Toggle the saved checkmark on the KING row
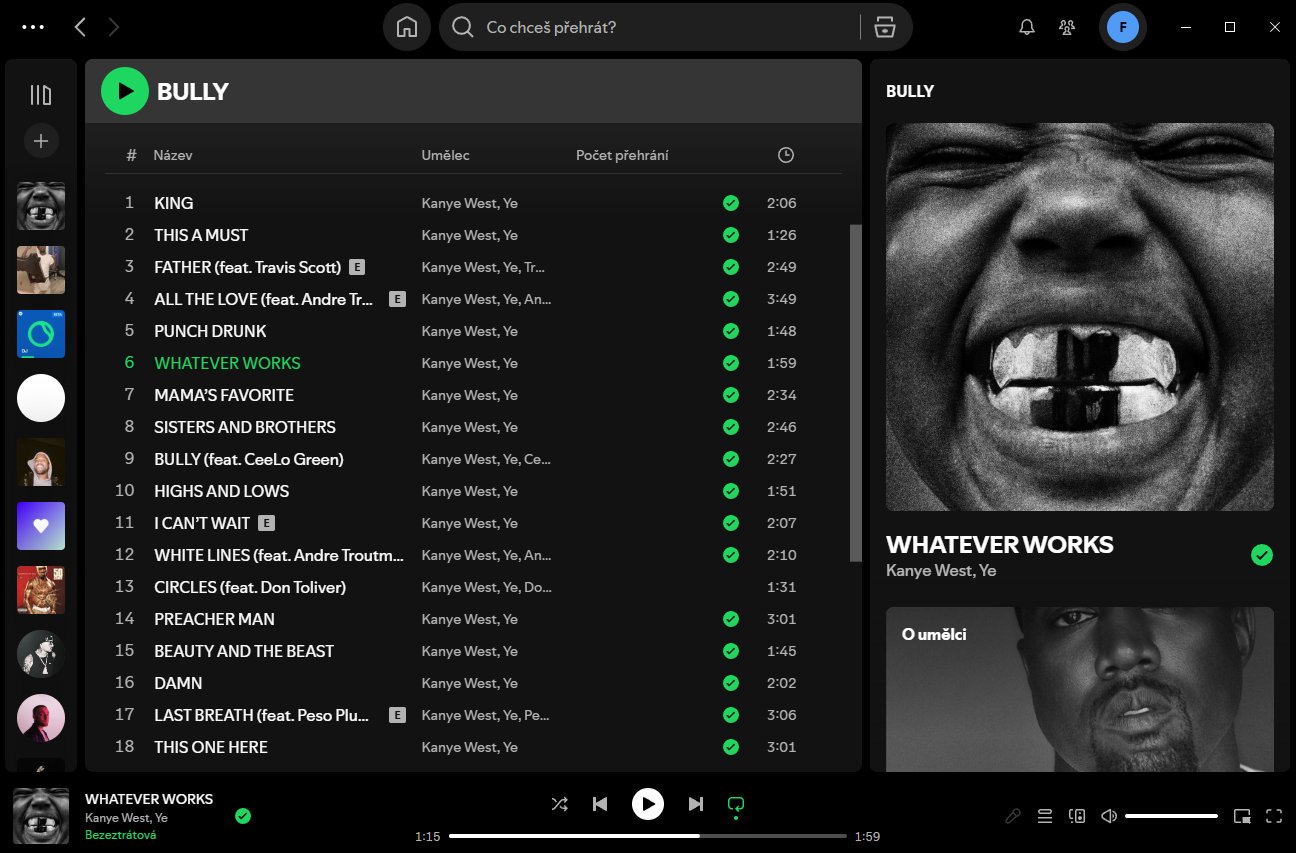Viewport: 1296px width, 853px height. tap(731, 203)
